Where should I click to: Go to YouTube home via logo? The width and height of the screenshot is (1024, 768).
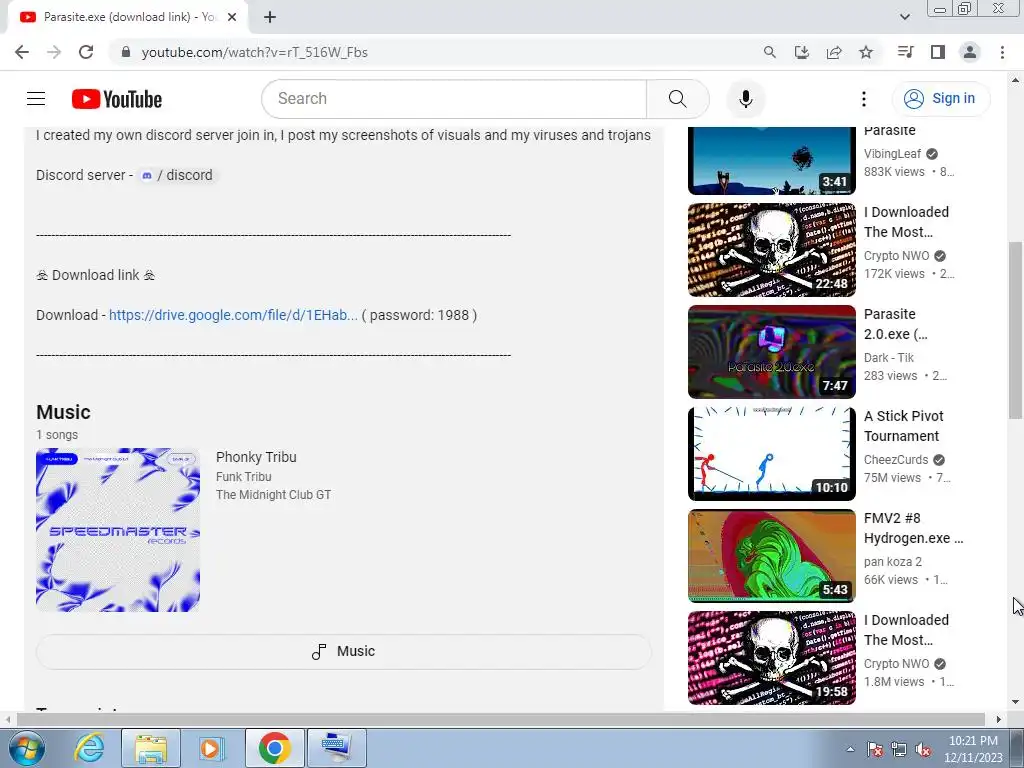click(x=117, y=99)
